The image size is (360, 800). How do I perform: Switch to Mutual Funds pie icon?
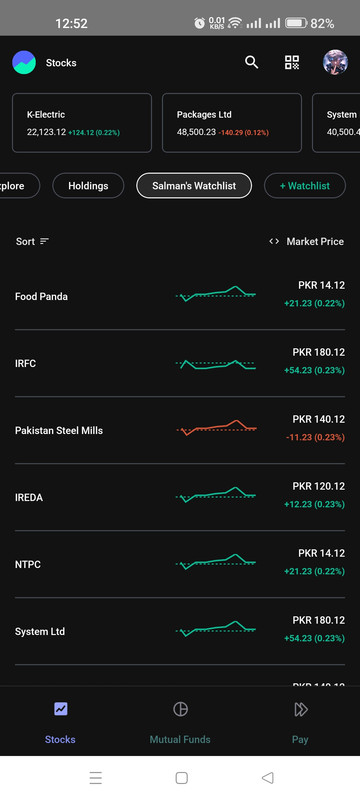180,709
